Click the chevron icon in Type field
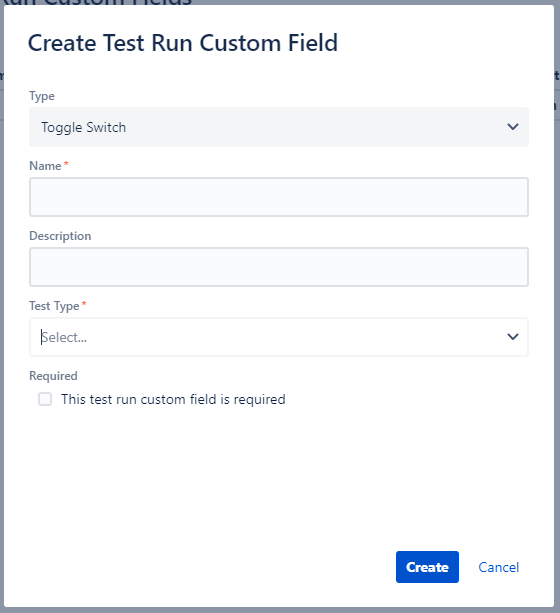 tap(513, 127)
